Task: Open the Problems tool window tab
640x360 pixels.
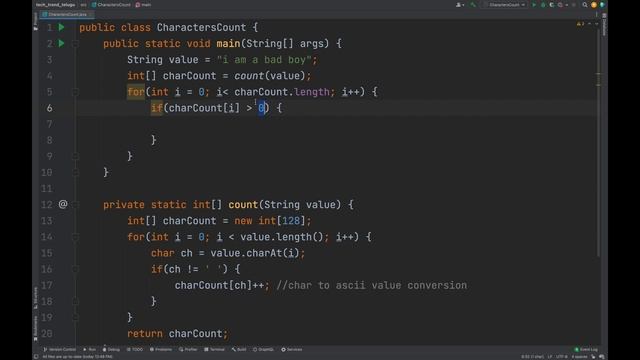Action: [161, 349]
